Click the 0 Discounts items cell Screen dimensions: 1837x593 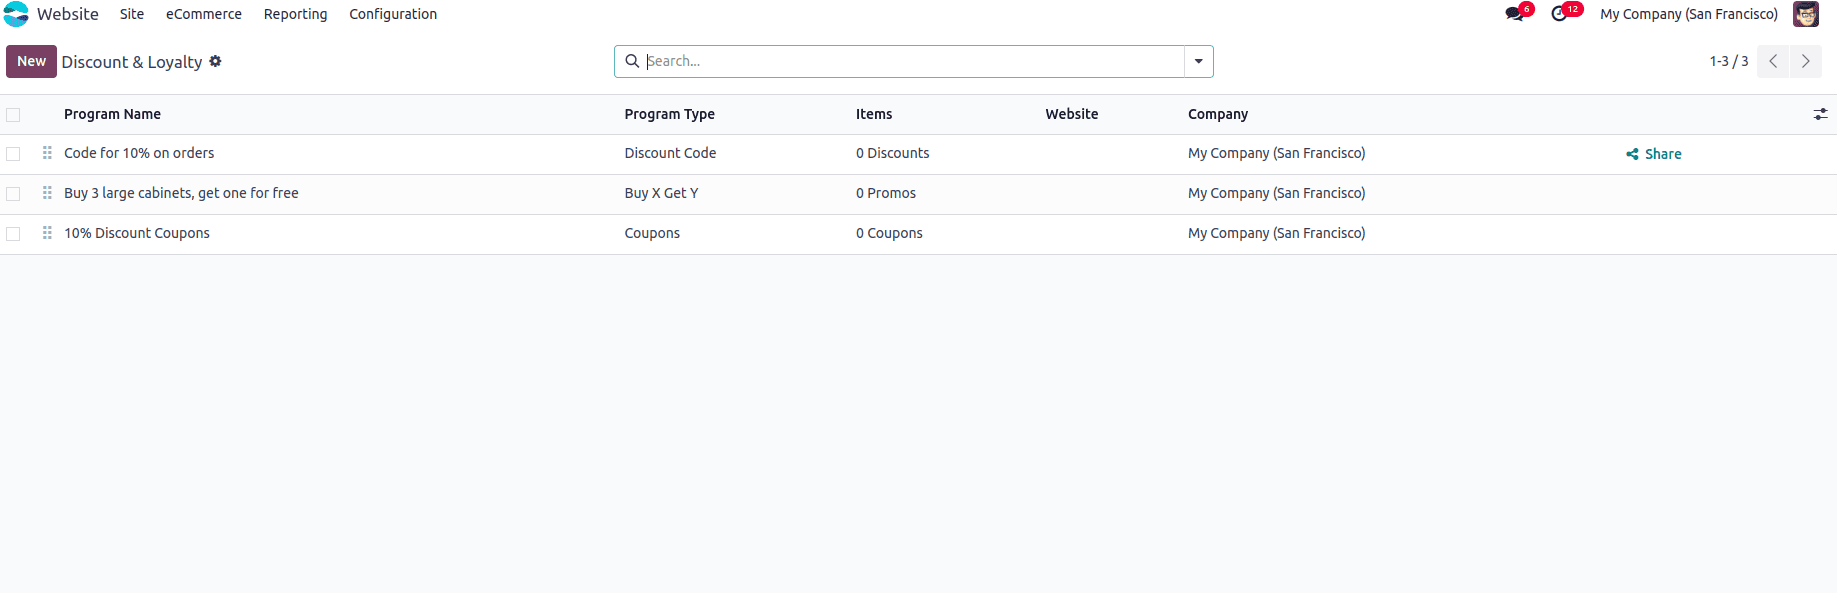pyautogui.click(x=892, y=153)
